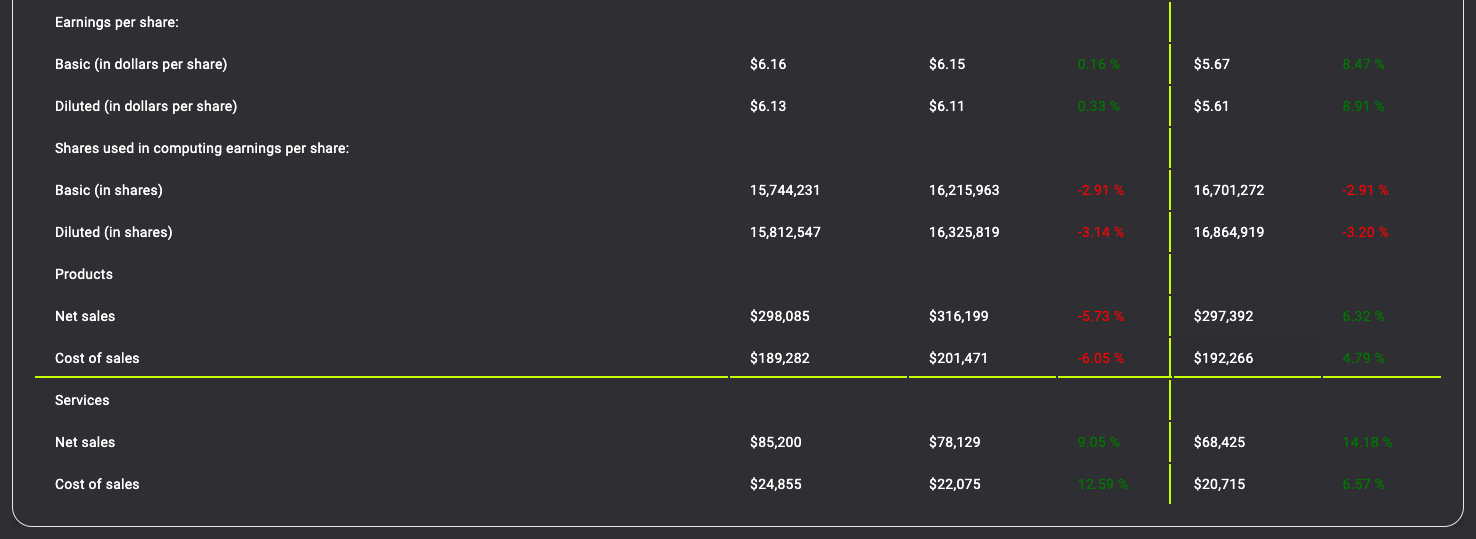Click Products Net sales $298,085 value

coord(780,316)
